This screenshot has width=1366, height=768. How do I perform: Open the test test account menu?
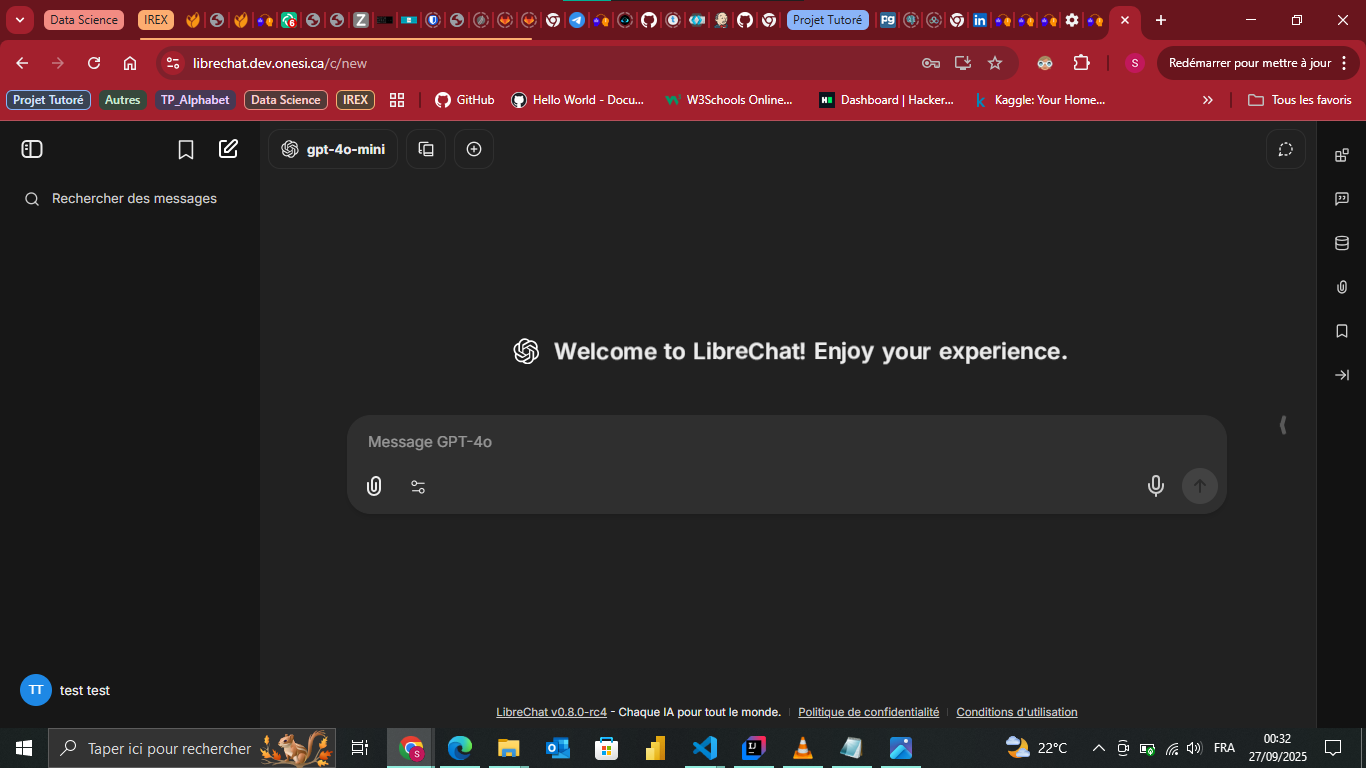click(x=130, y=690)
